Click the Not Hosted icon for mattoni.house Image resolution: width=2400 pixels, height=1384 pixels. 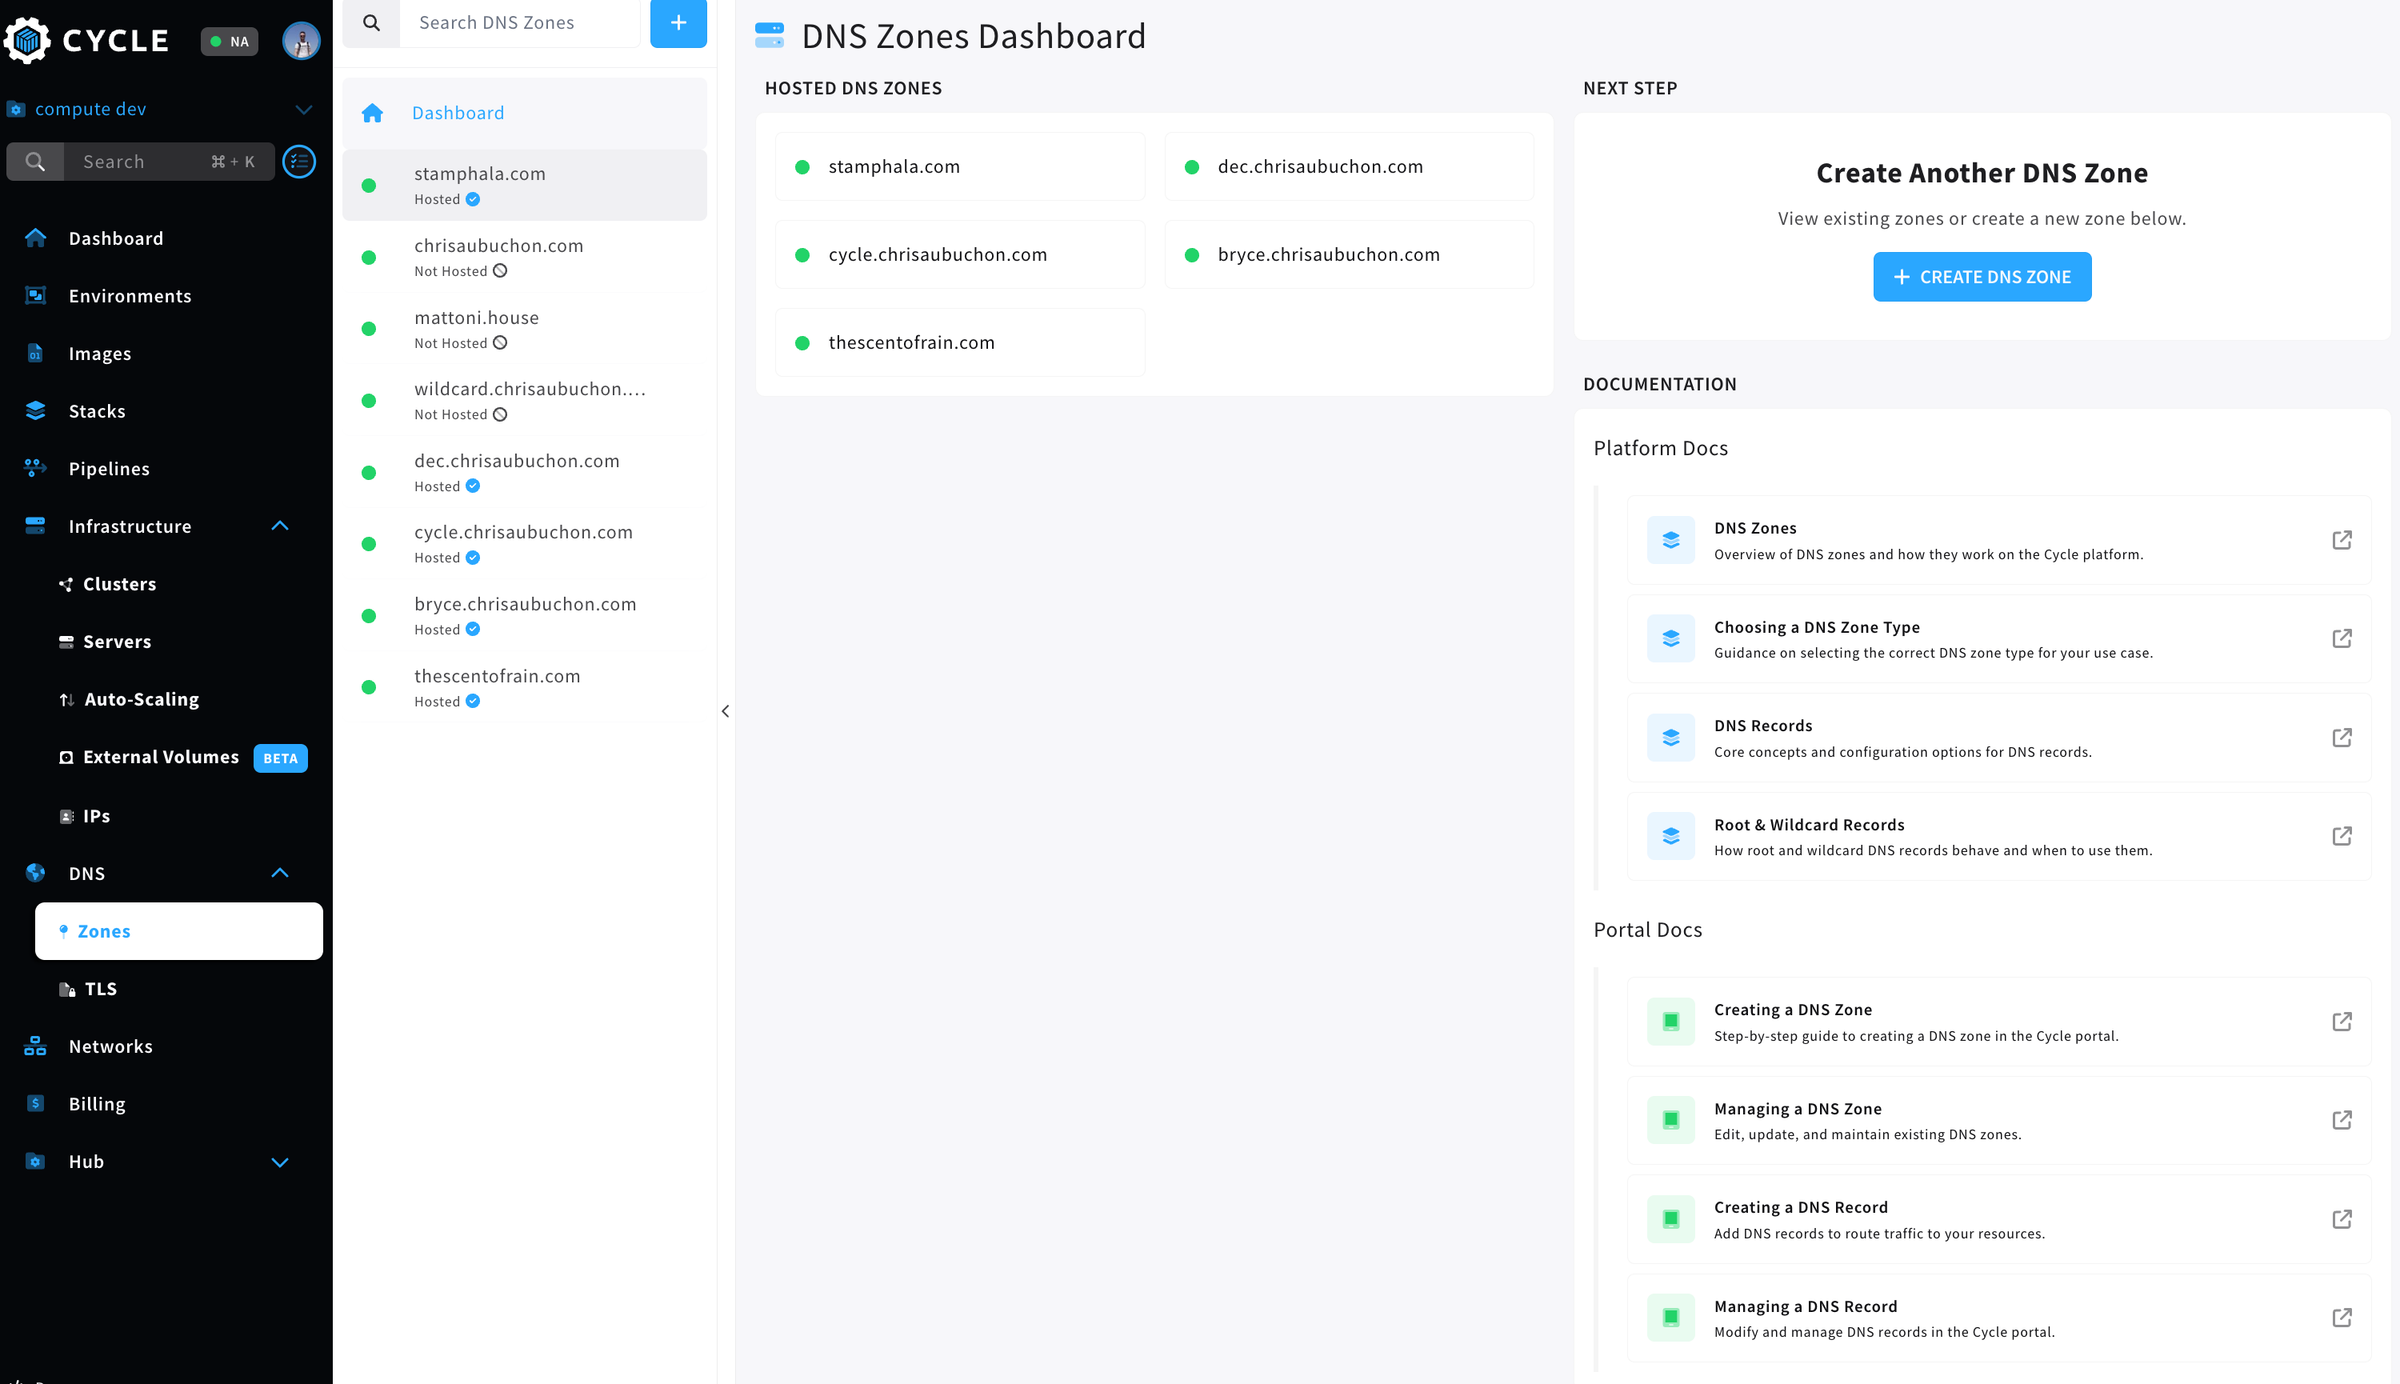pyautogui.click(x=500, y=343)
